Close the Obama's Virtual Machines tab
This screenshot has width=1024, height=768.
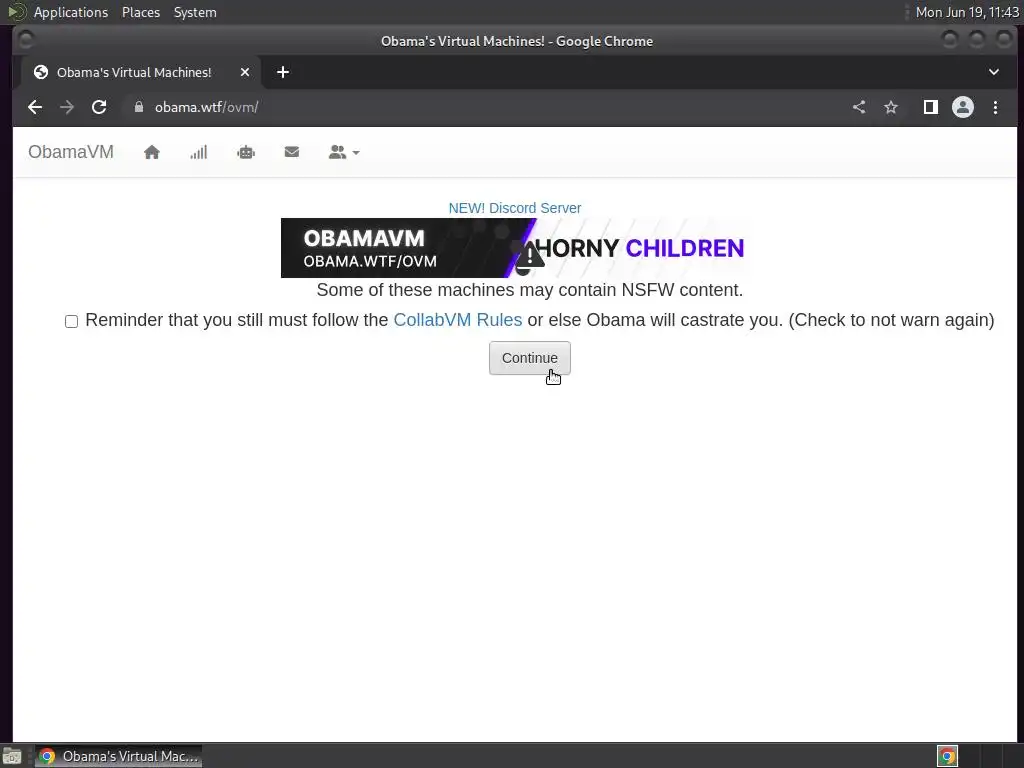(x=245, y=72)
